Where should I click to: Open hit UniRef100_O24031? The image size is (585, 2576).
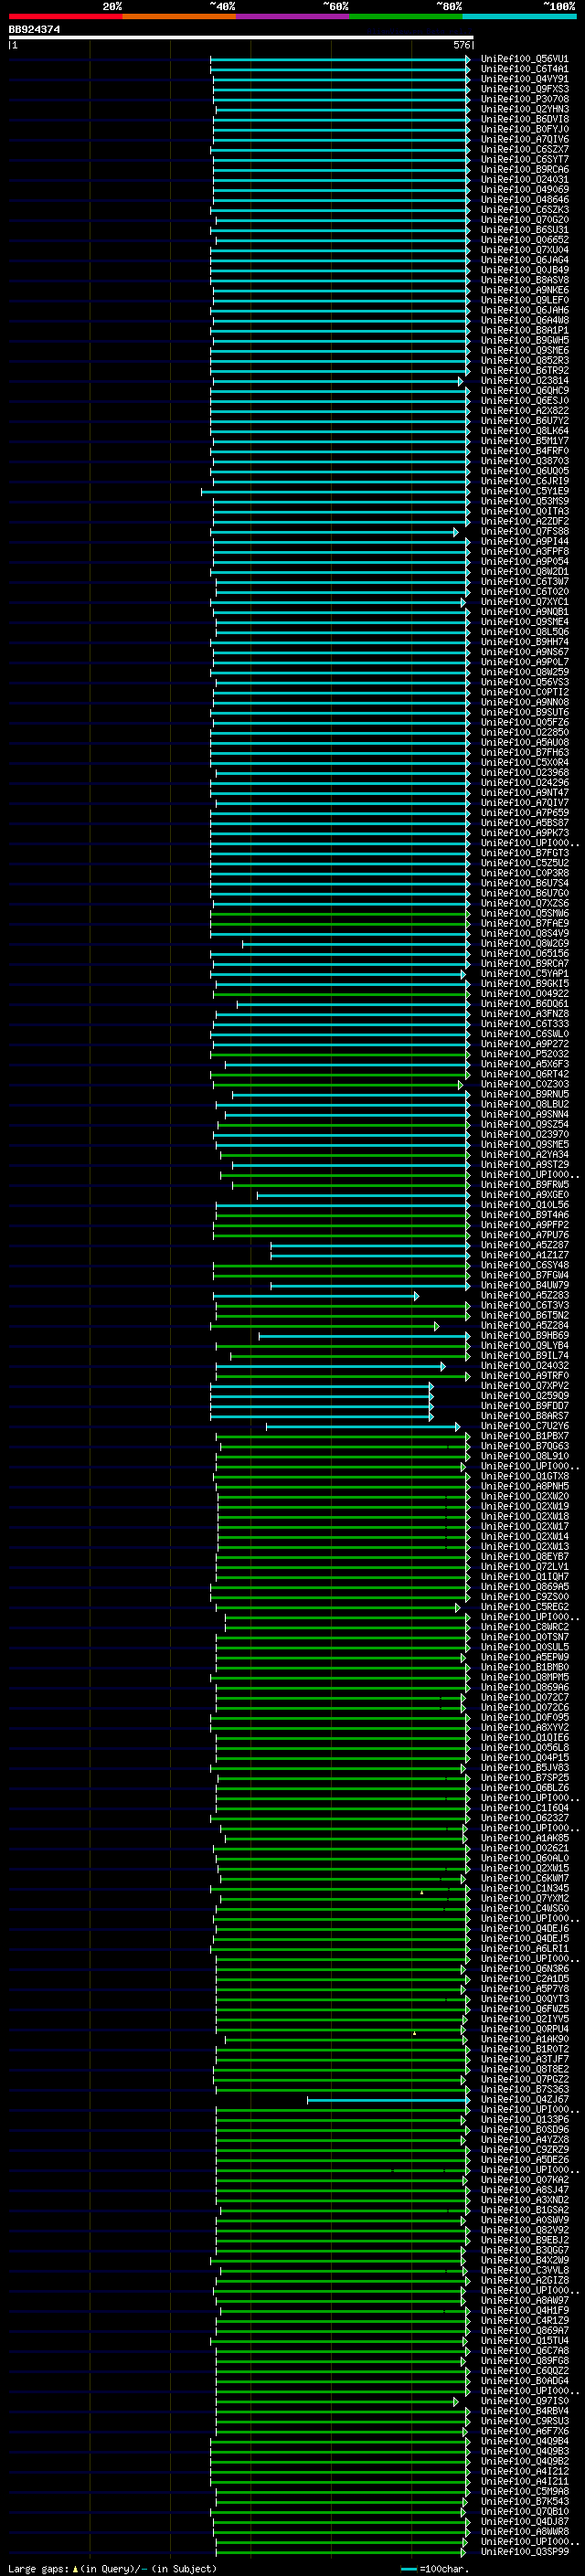(x=525, y=180)
